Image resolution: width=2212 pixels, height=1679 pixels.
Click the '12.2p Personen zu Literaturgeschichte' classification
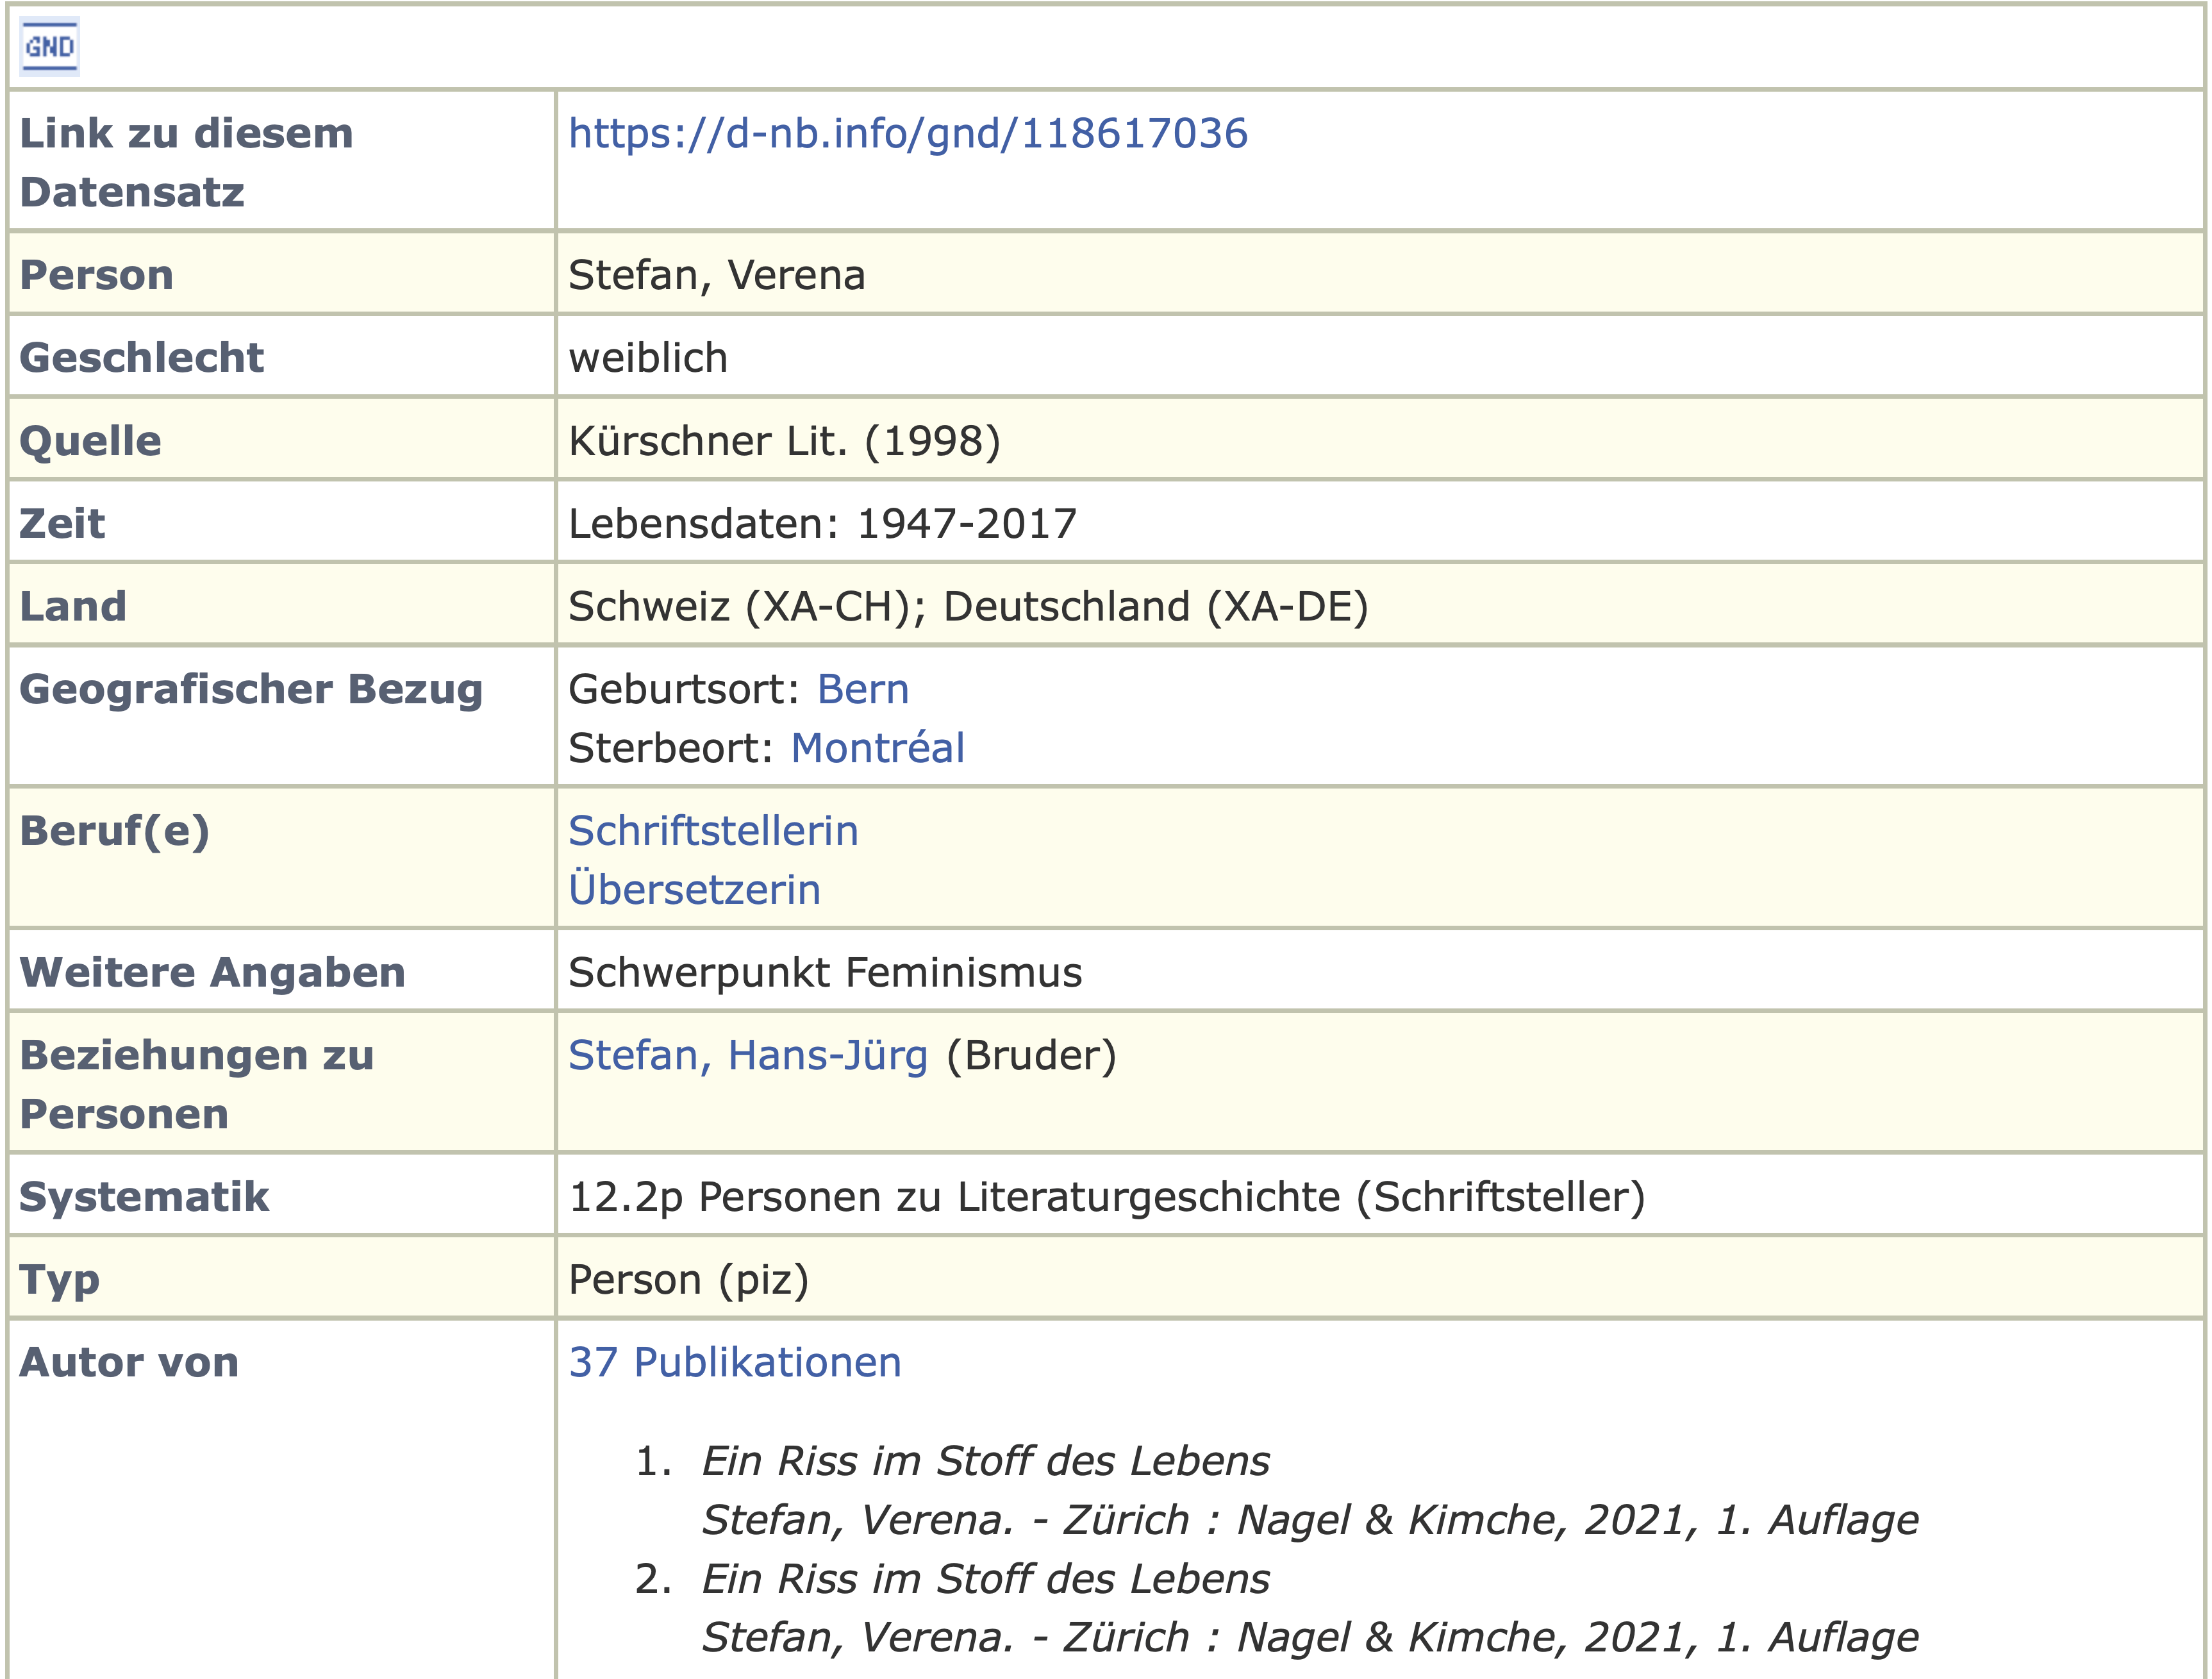(1107, 1197)
